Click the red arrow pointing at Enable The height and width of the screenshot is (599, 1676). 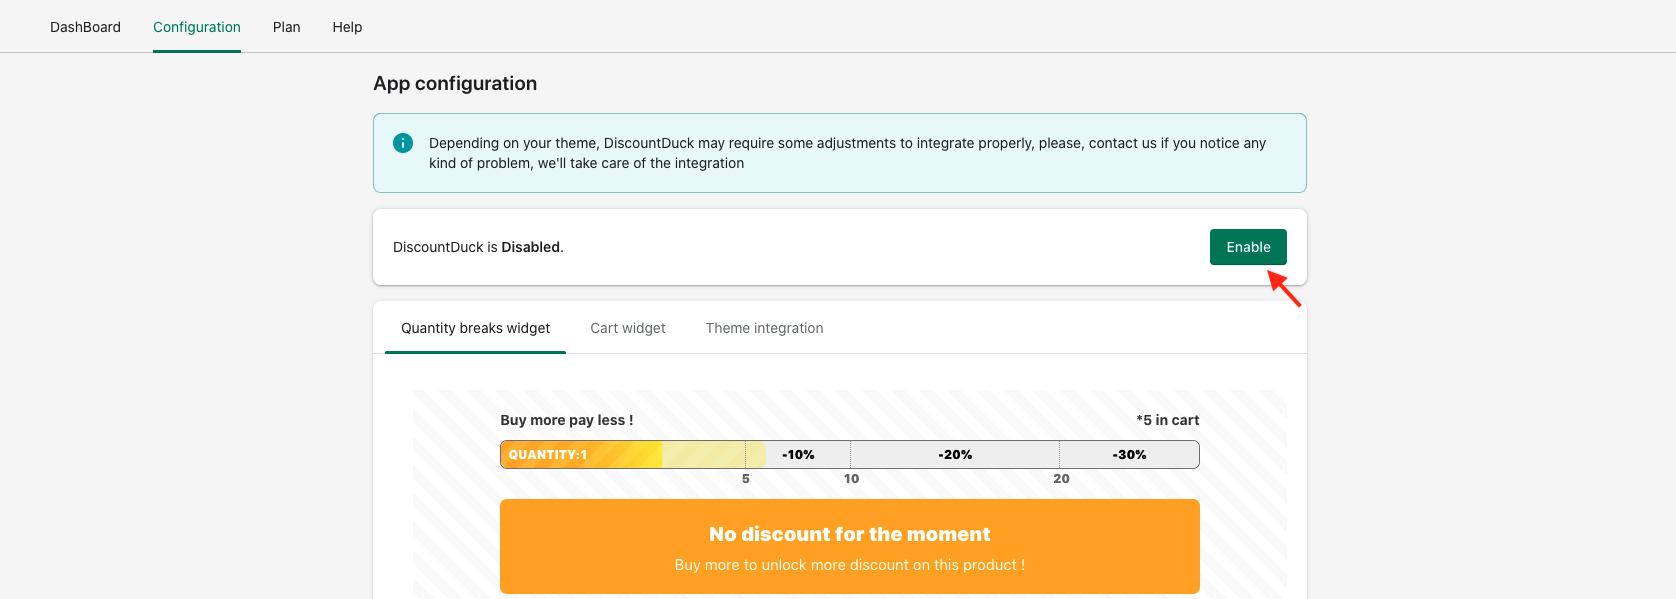pyautogui.click(x=1285, y=290)
